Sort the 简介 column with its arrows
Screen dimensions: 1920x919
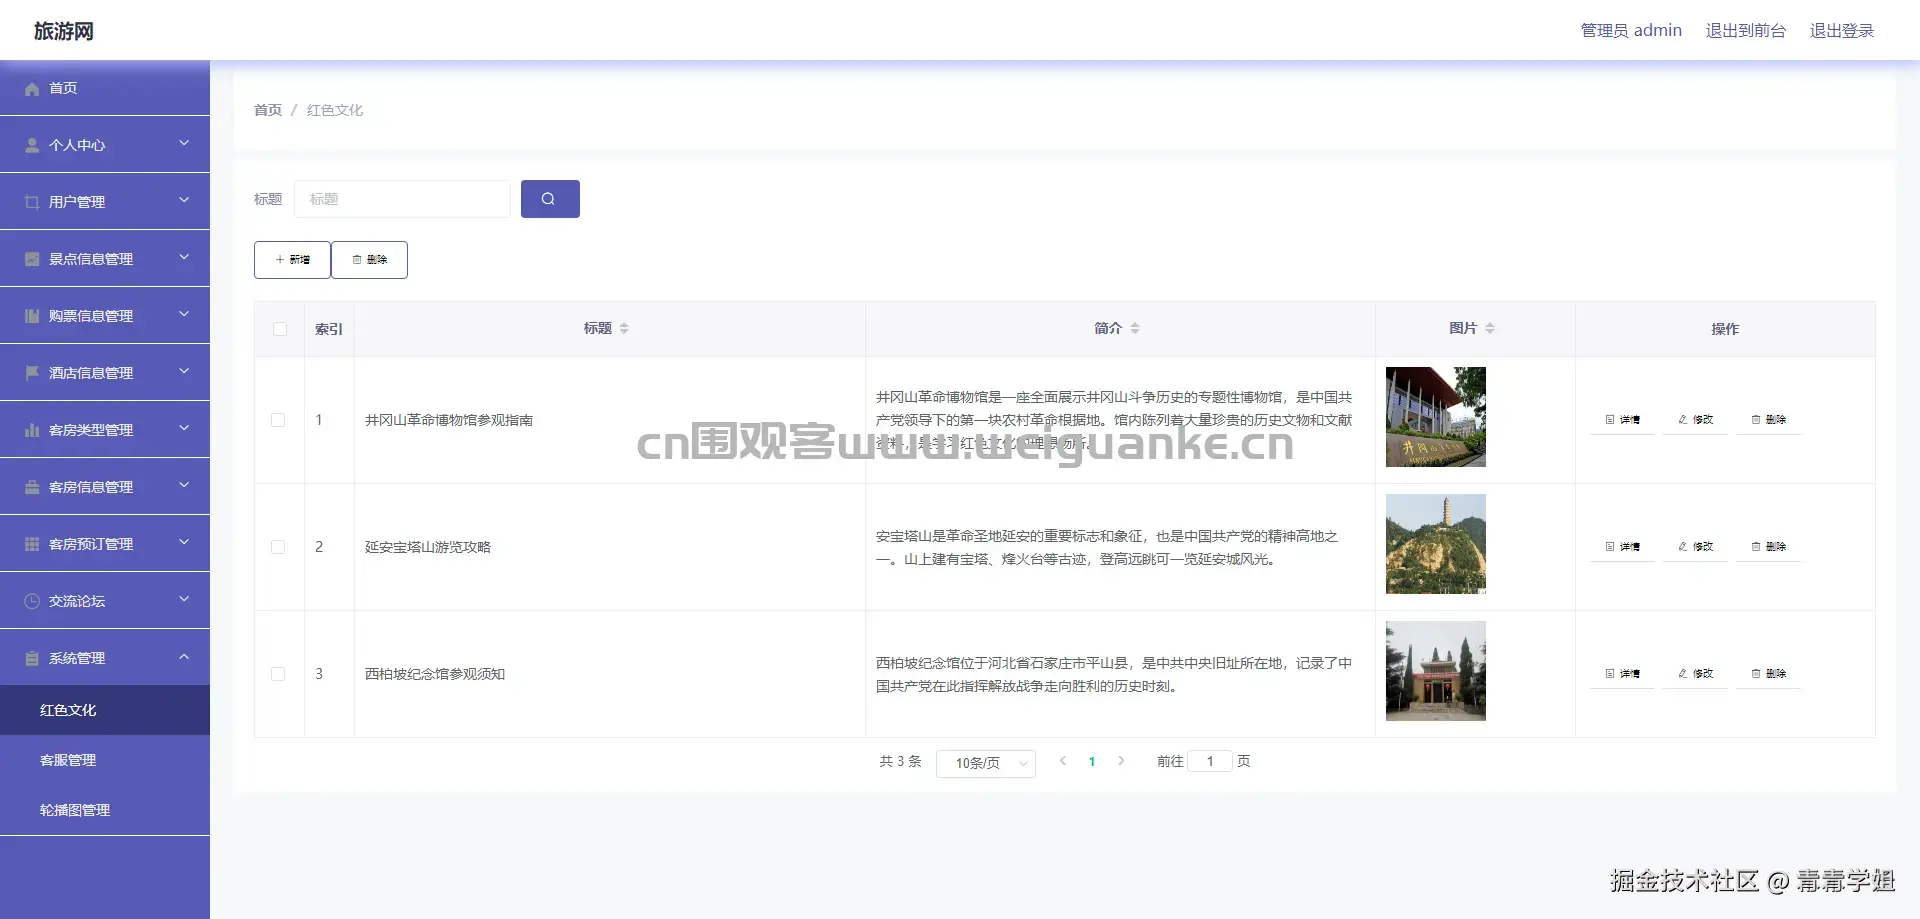click(1135, 328)
